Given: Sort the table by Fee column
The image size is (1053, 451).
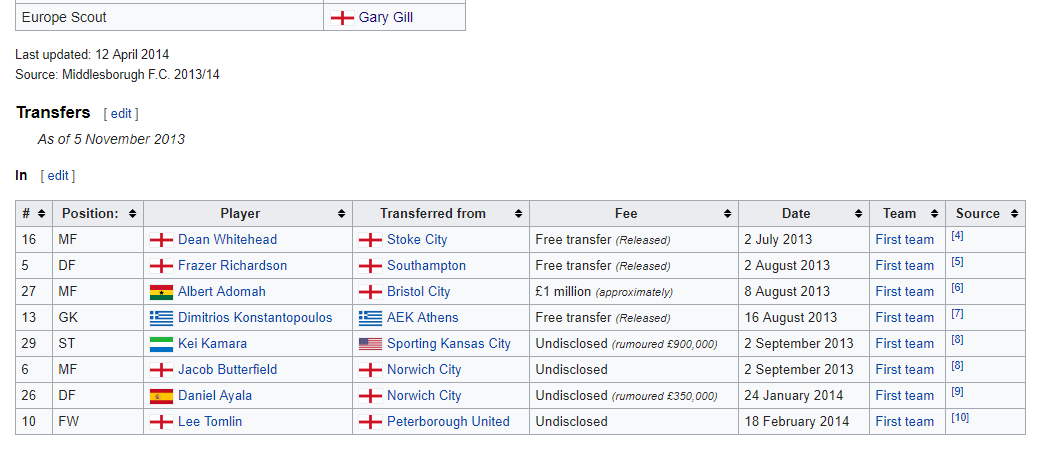Looking at the screenshot, I should tap(728, 214).
